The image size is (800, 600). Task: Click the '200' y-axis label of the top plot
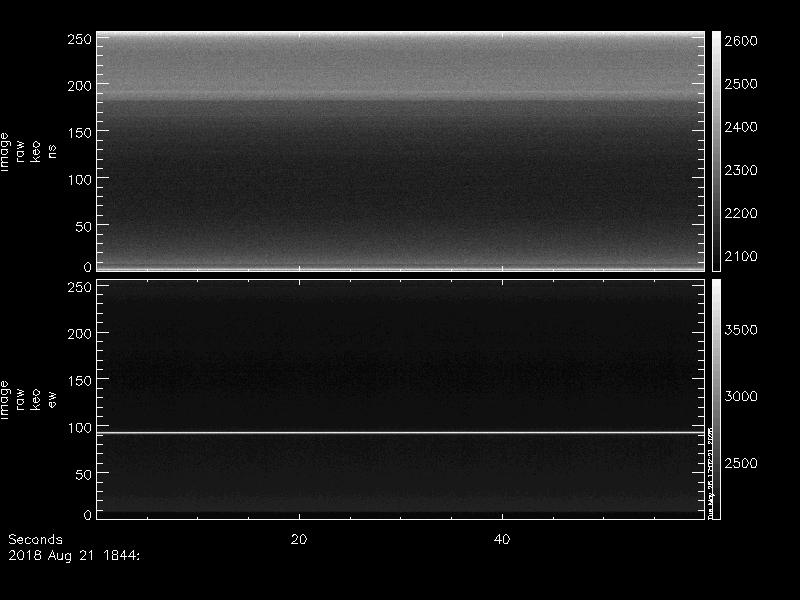pos(80,86)
